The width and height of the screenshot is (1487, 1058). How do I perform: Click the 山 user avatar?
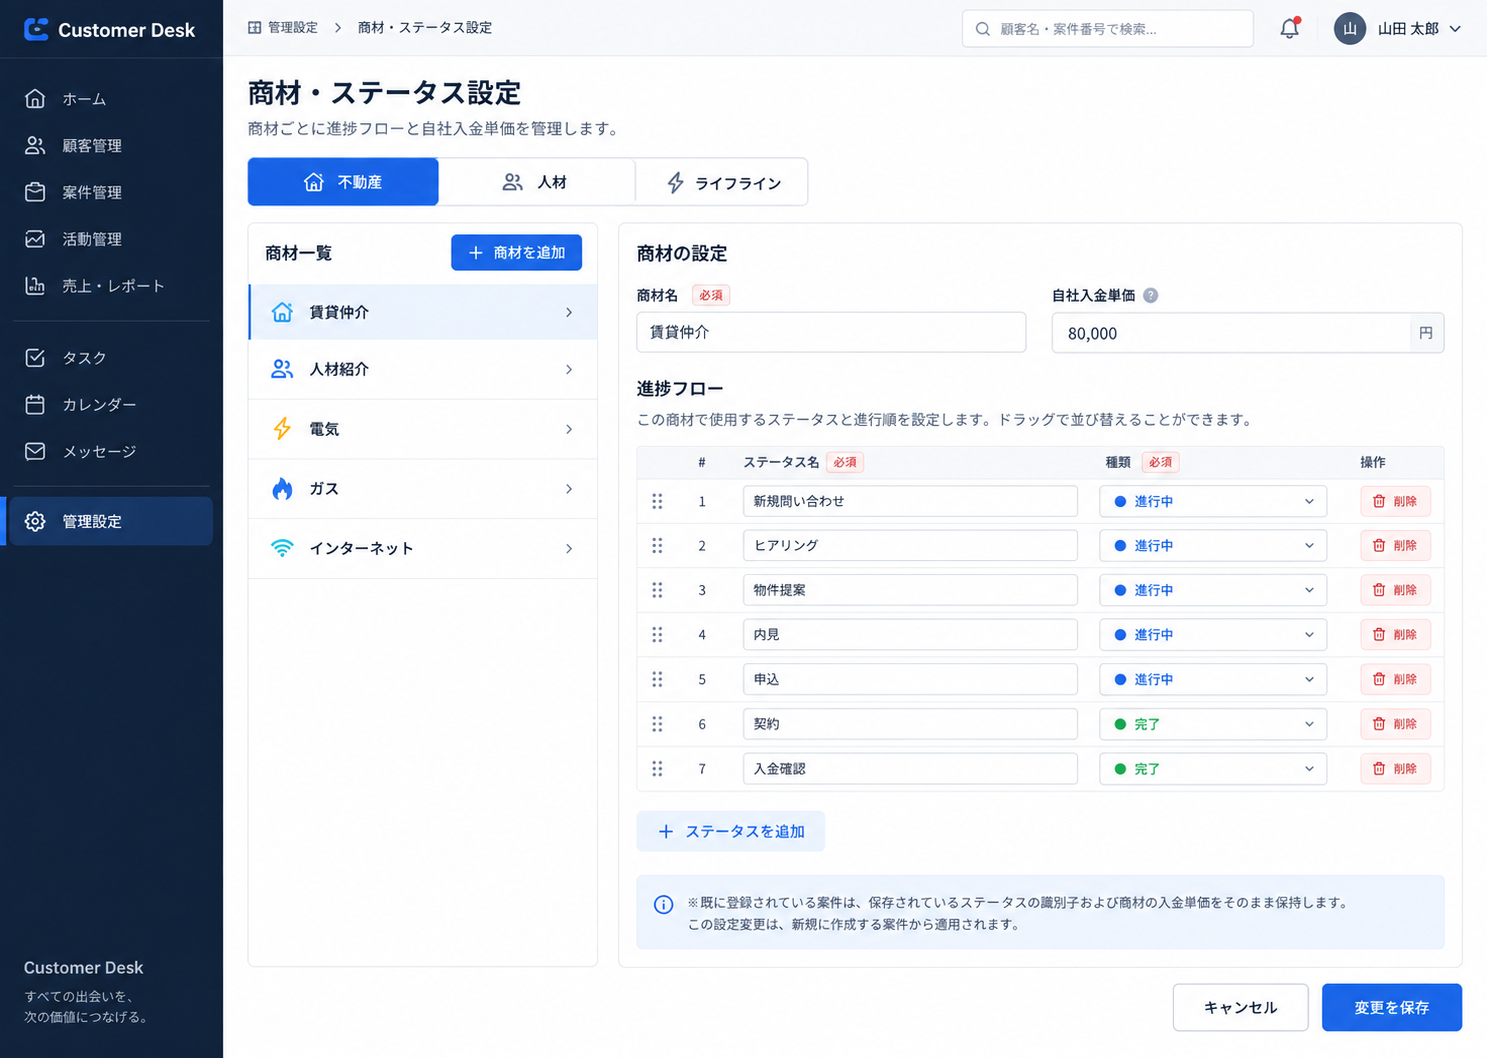(x=1350, y=28)
